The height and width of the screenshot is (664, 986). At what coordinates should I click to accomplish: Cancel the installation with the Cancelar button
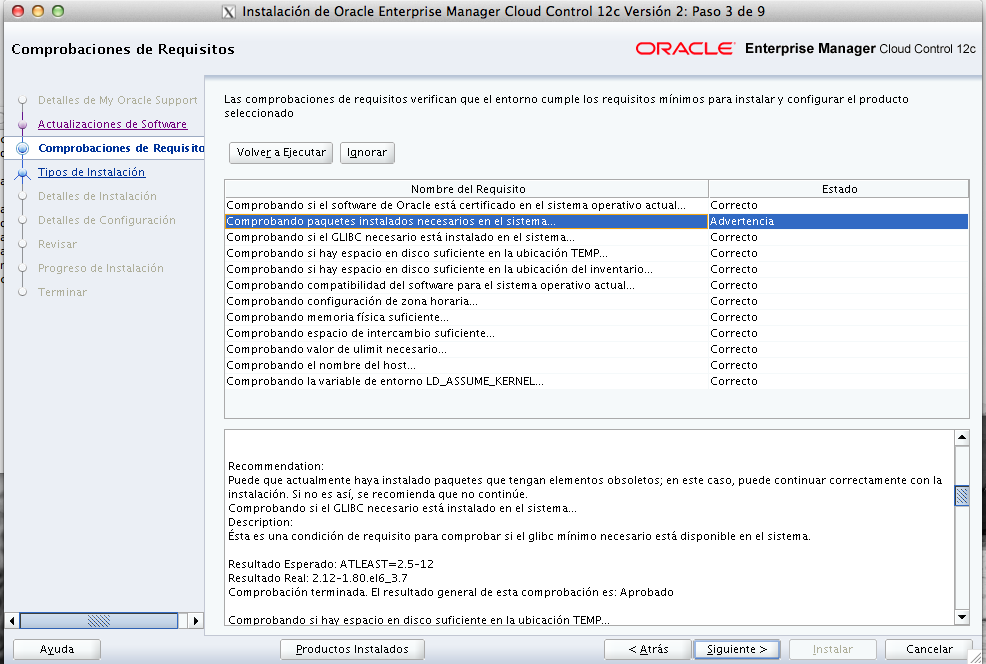pyautogui.click(x=929, y=649)
